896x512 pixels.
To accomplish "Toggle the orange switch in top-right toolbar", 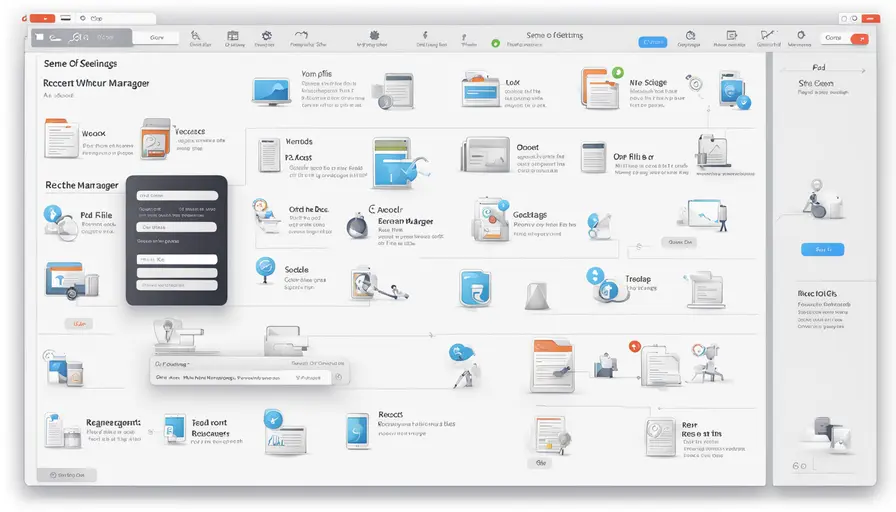I will pyautogui.click(x=858, y=38).
